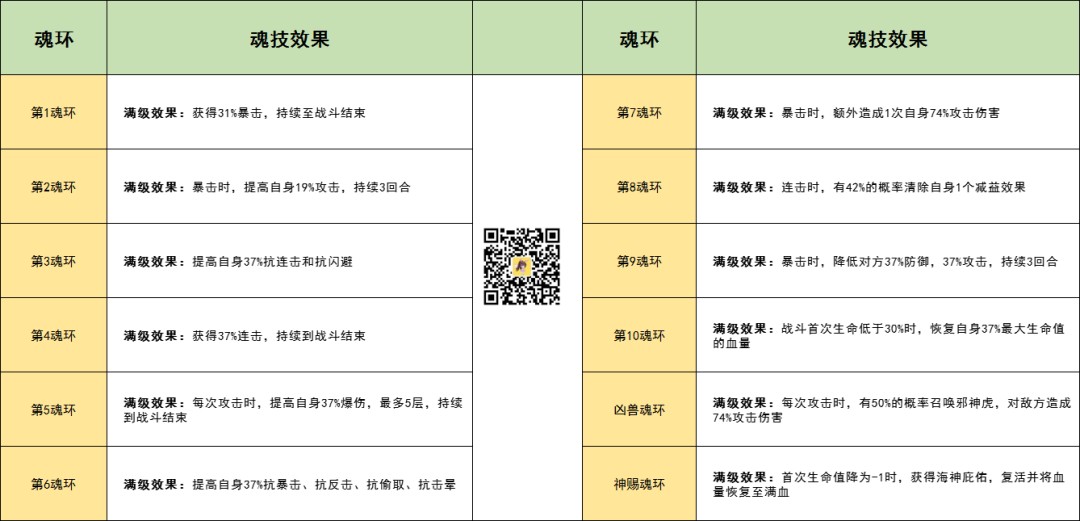Select the 第1魂环 cell
The height and width of the screenshot is (521, 1080).
pyautogui.click(x=54, y=112)
